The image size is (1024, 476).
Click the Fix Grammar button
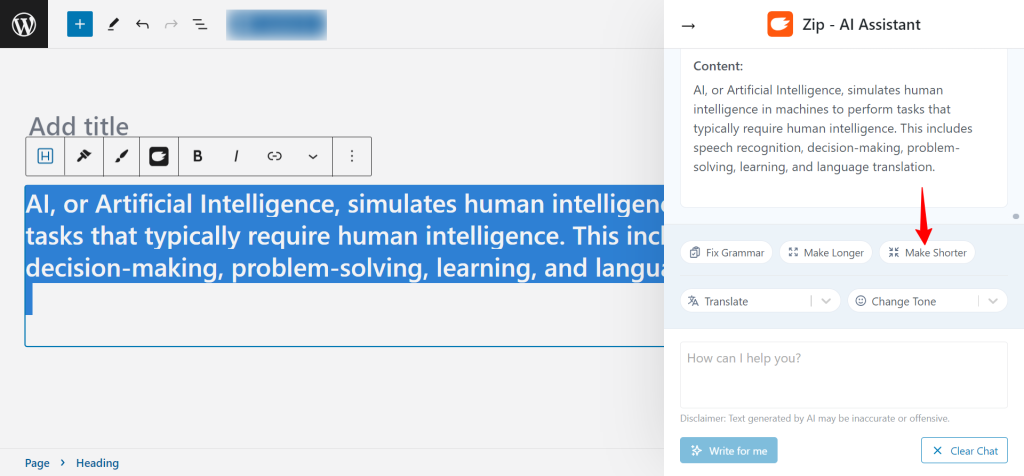tap(726, 253)
